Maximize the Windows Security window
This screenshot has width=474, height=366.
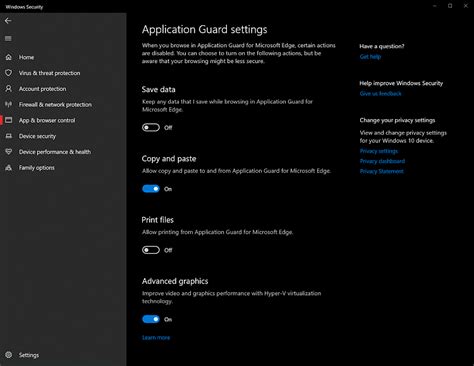pos(450,6)
